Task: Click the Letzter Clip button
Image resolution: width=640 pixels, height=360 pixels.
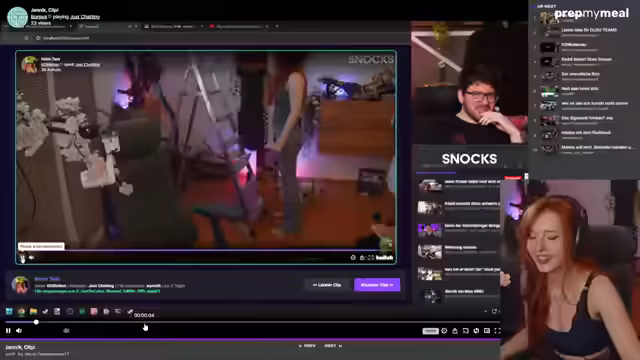Action: [x=327, y=285]
